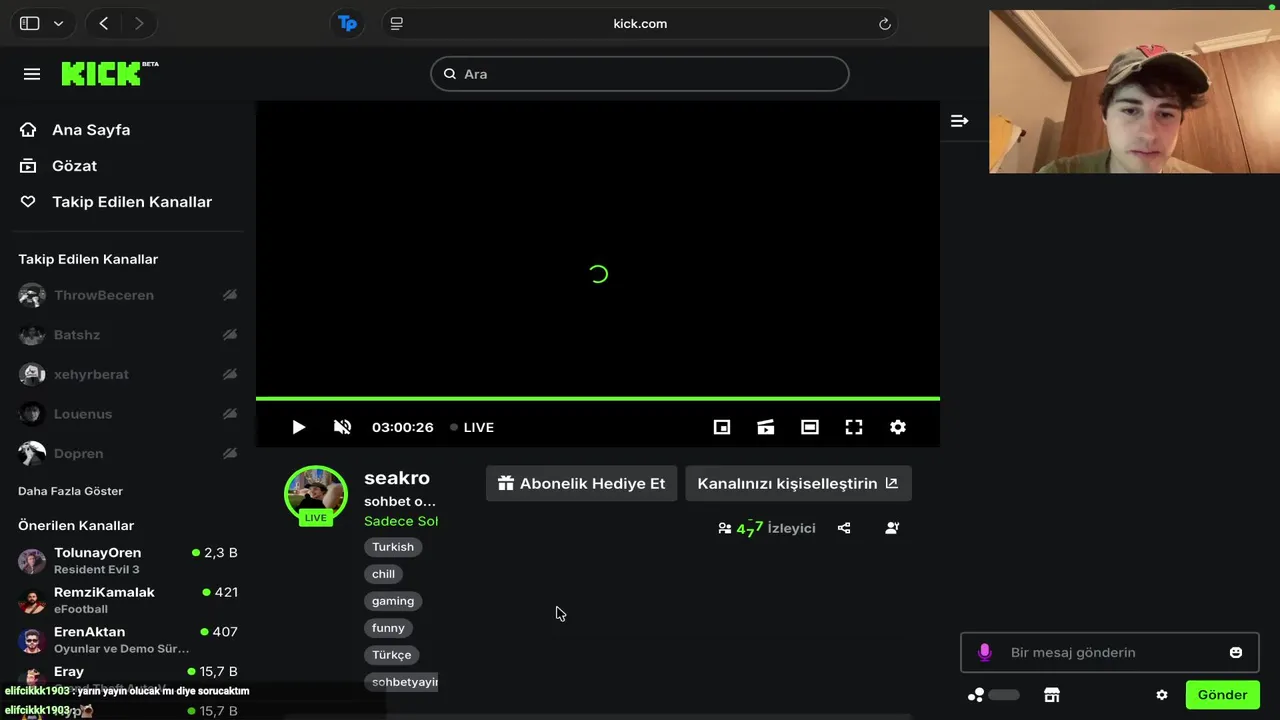This screenshot has width=1280, height=720.
Task: Cast the stream with the cast icon
Action: [x=766, y=427]
